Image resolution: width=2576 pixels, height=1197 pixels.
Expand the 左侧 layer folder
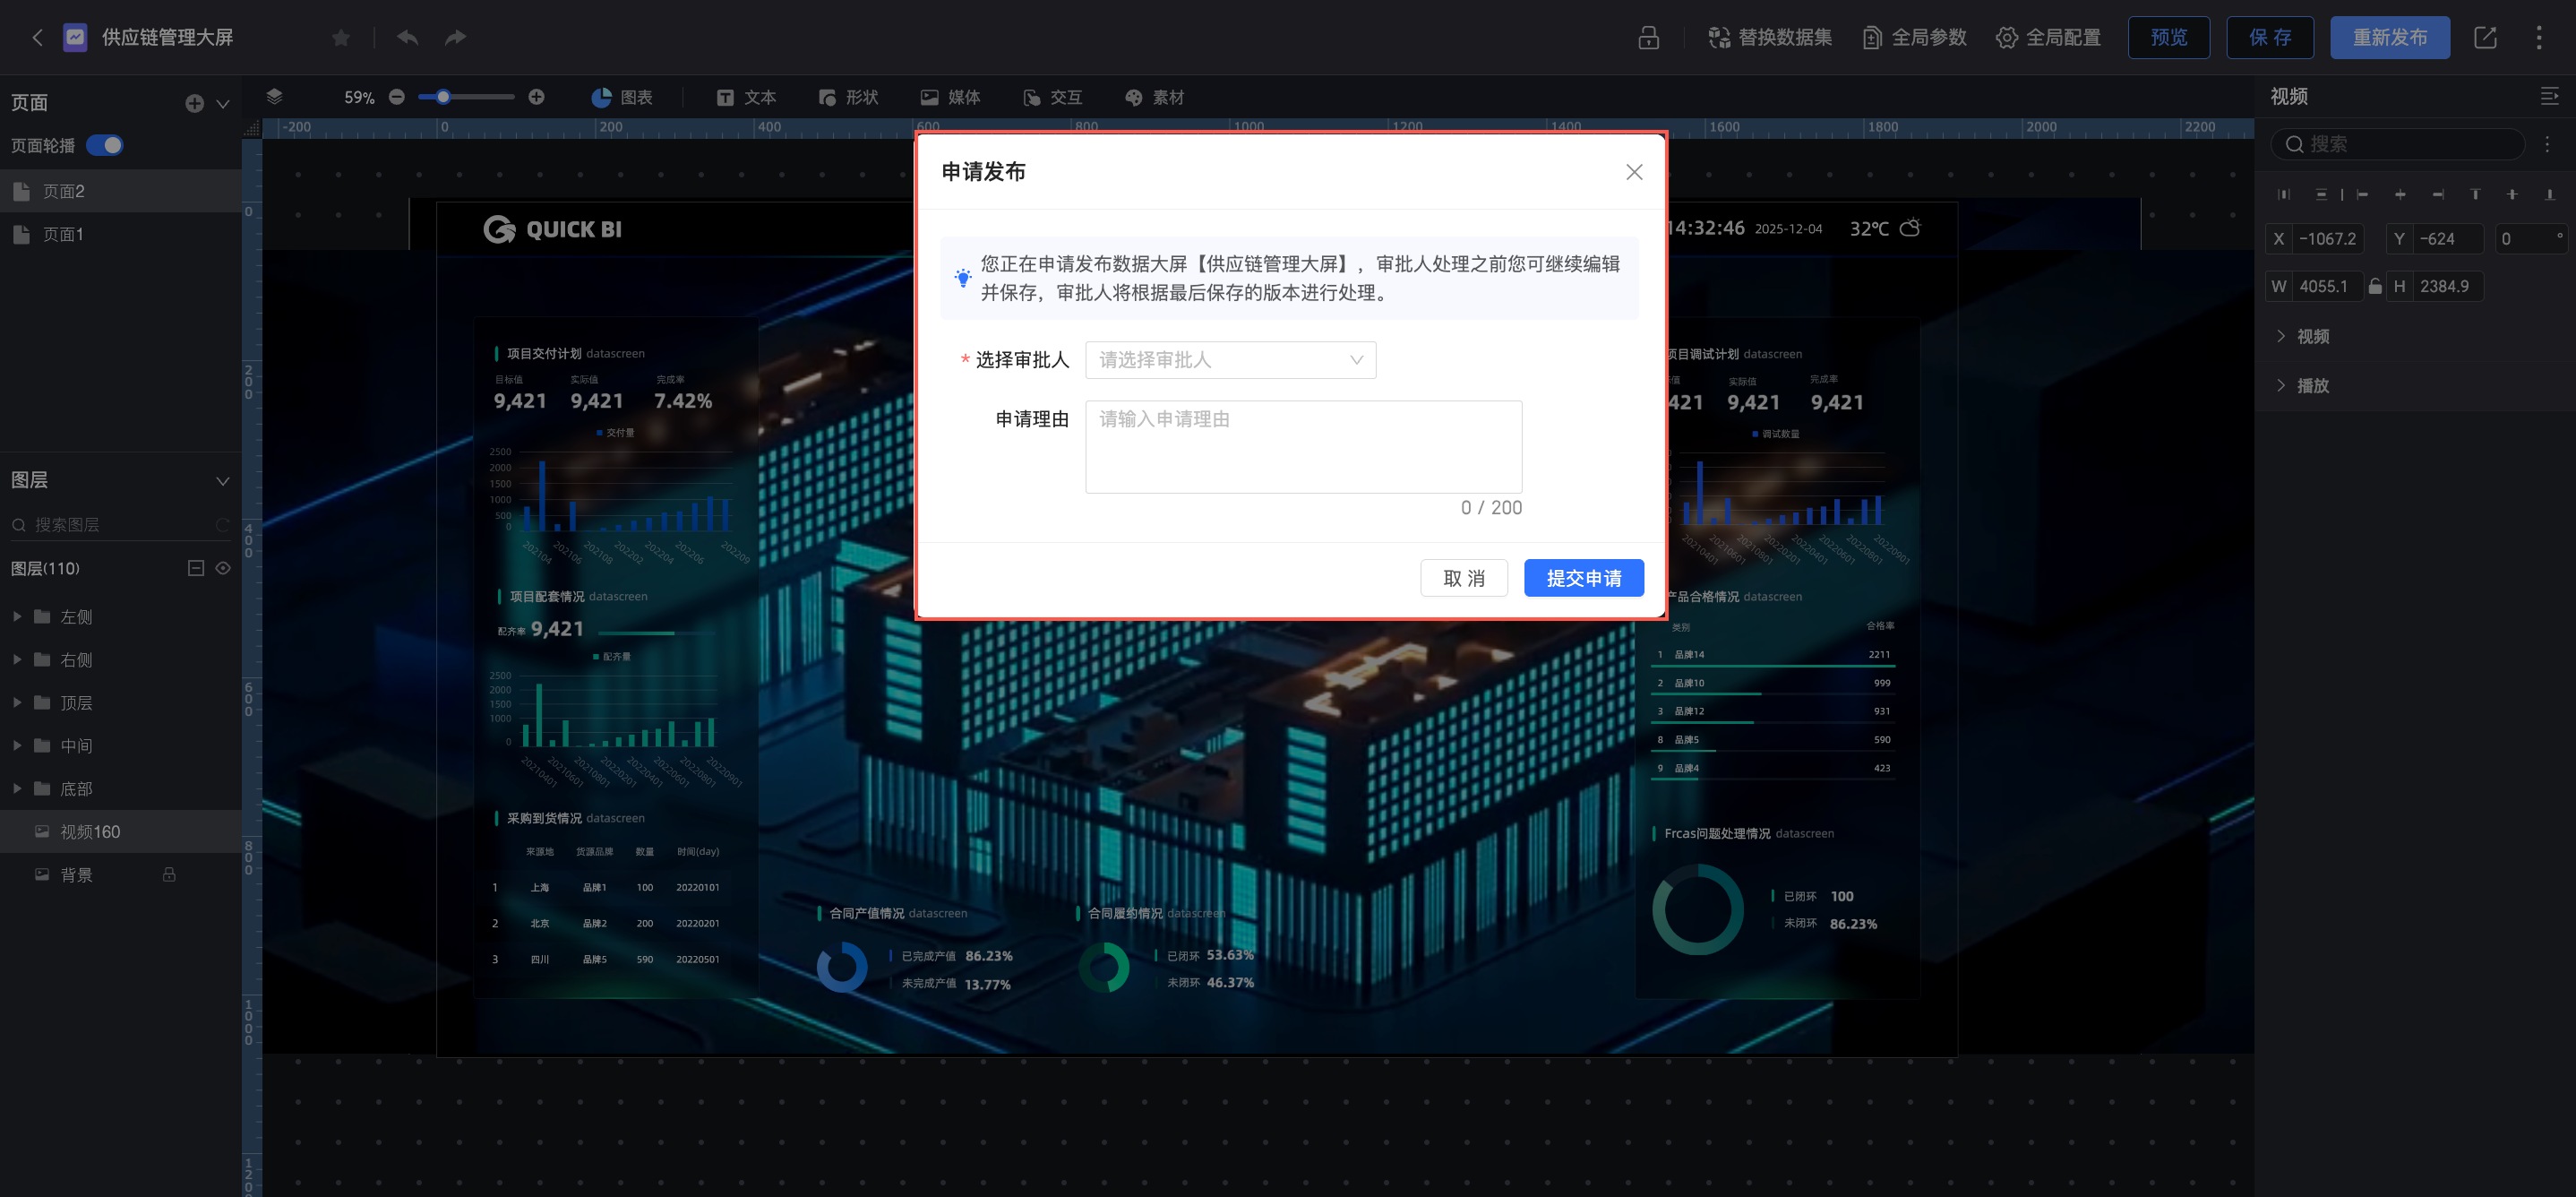17,617
